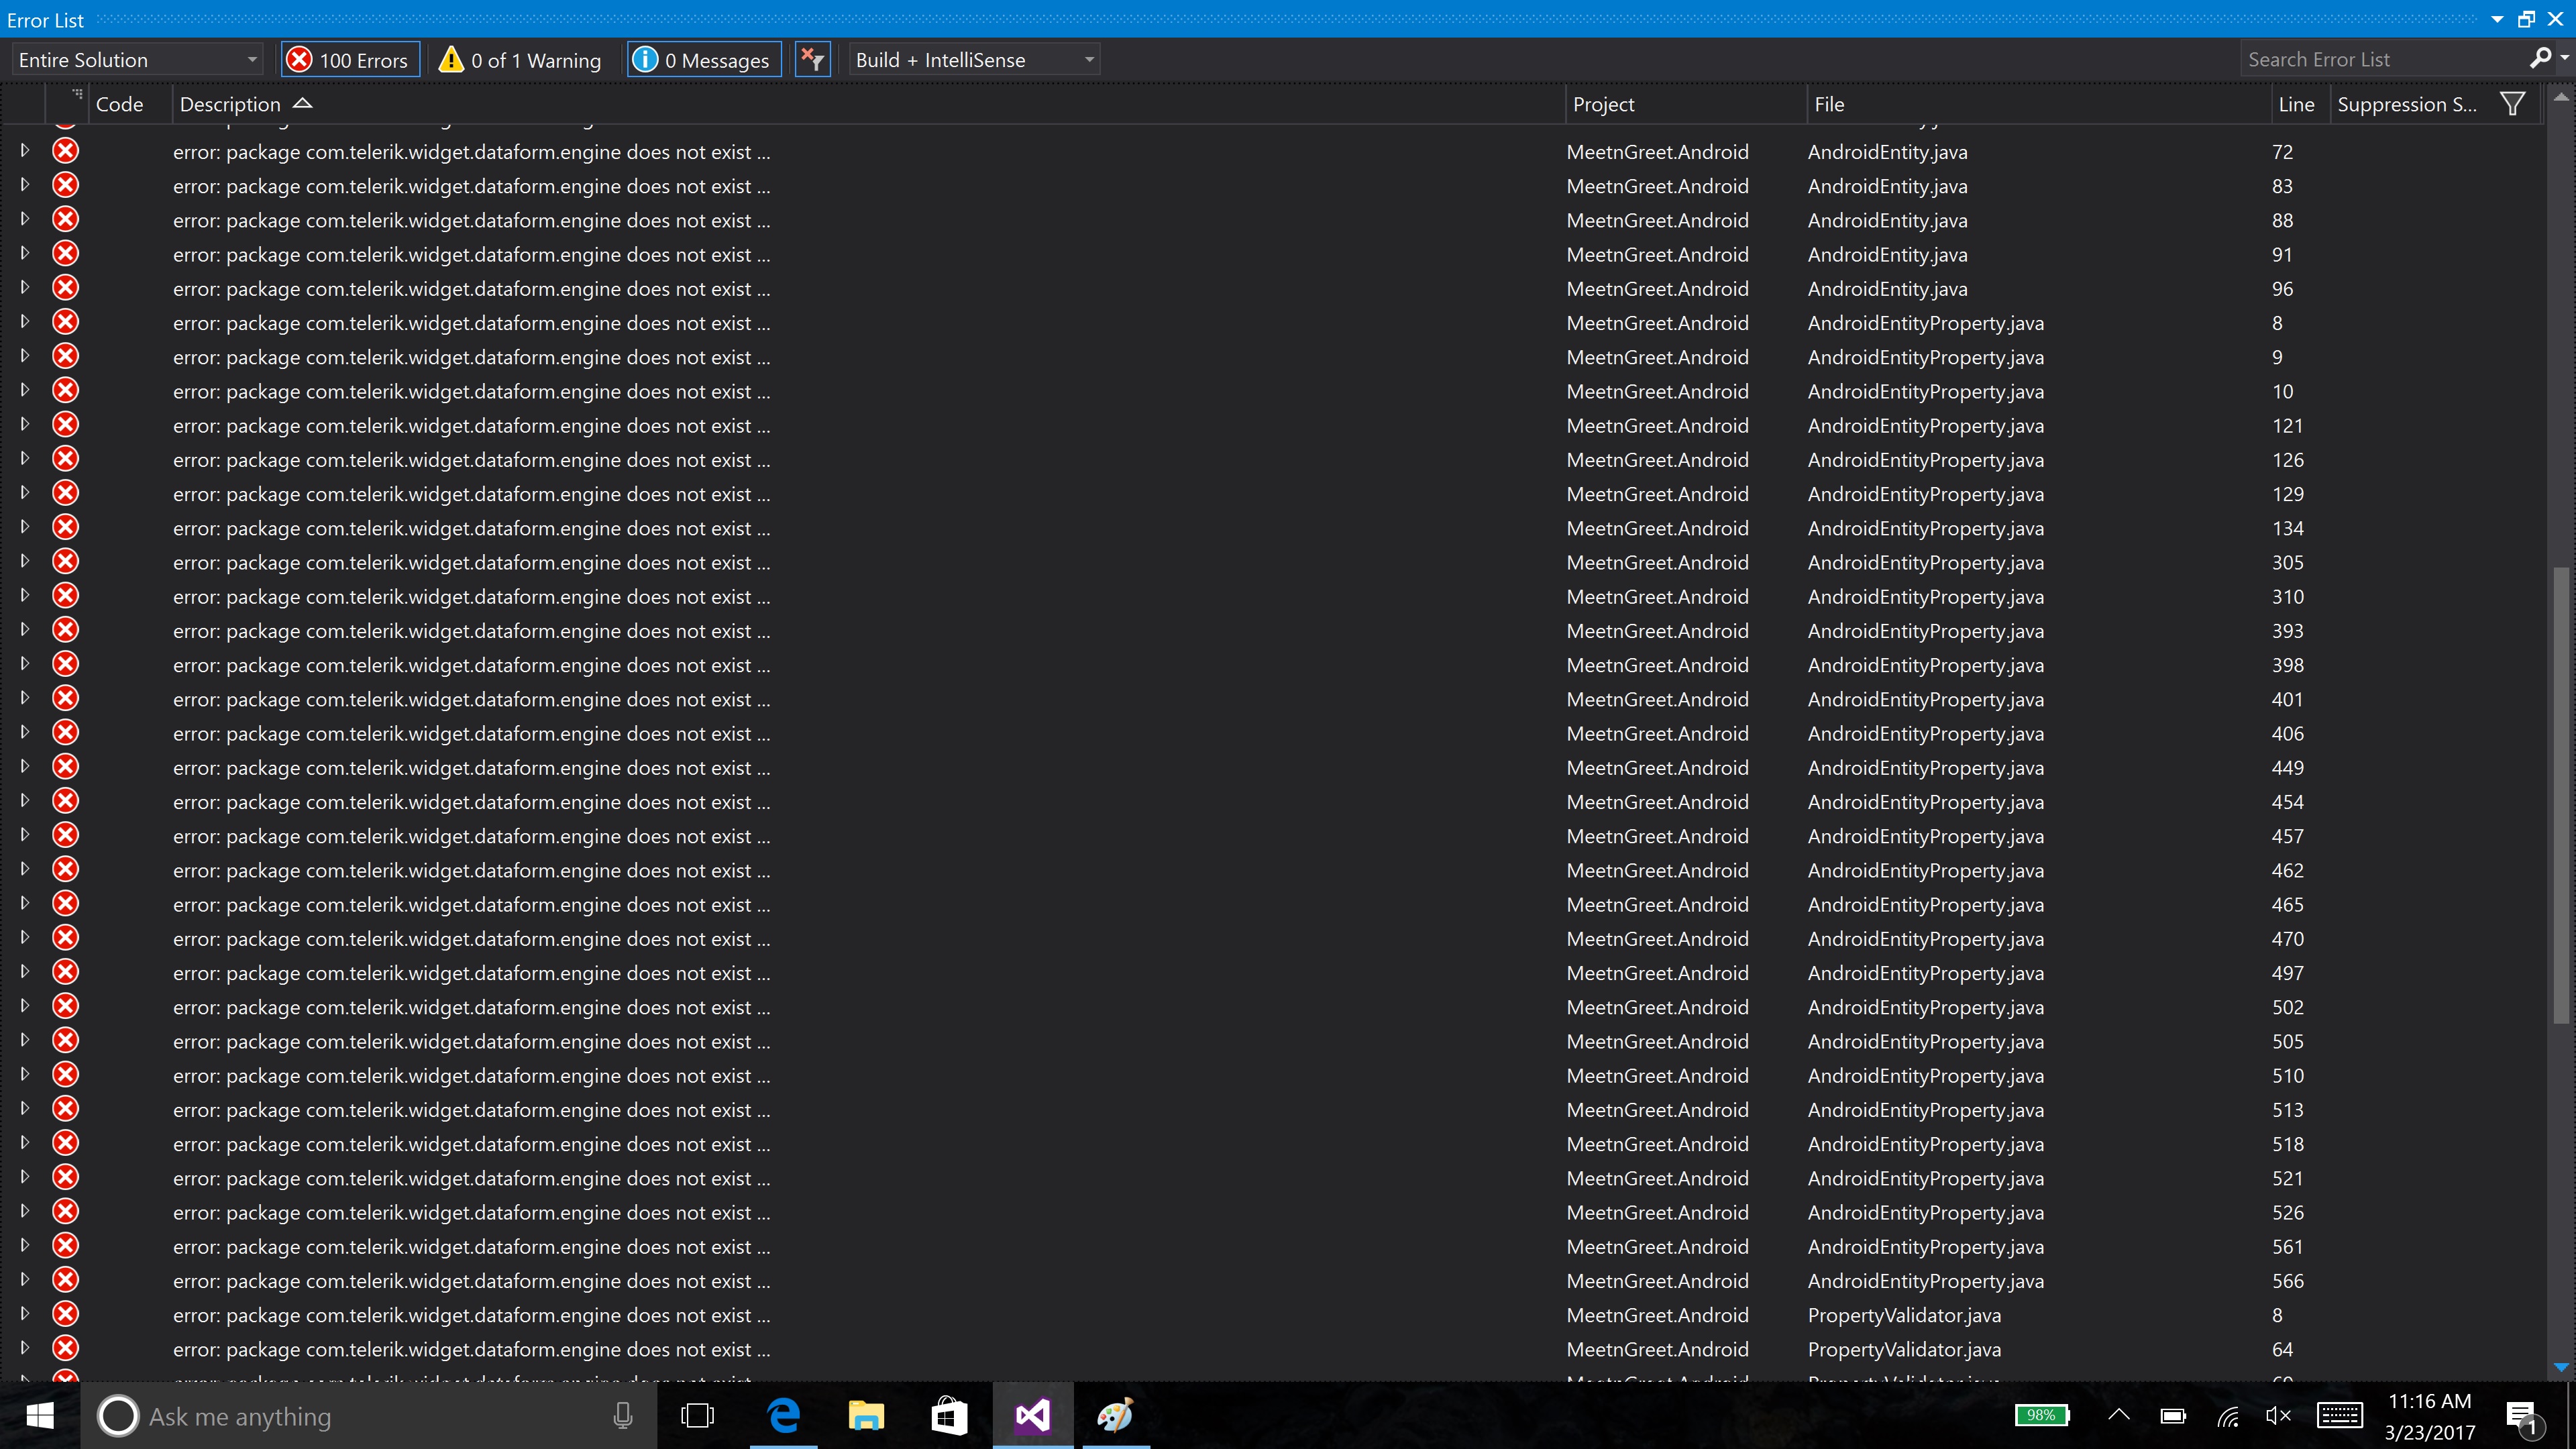Toggle the 100 Errors filter
2576x1449 pixels.
coord(348,60)
